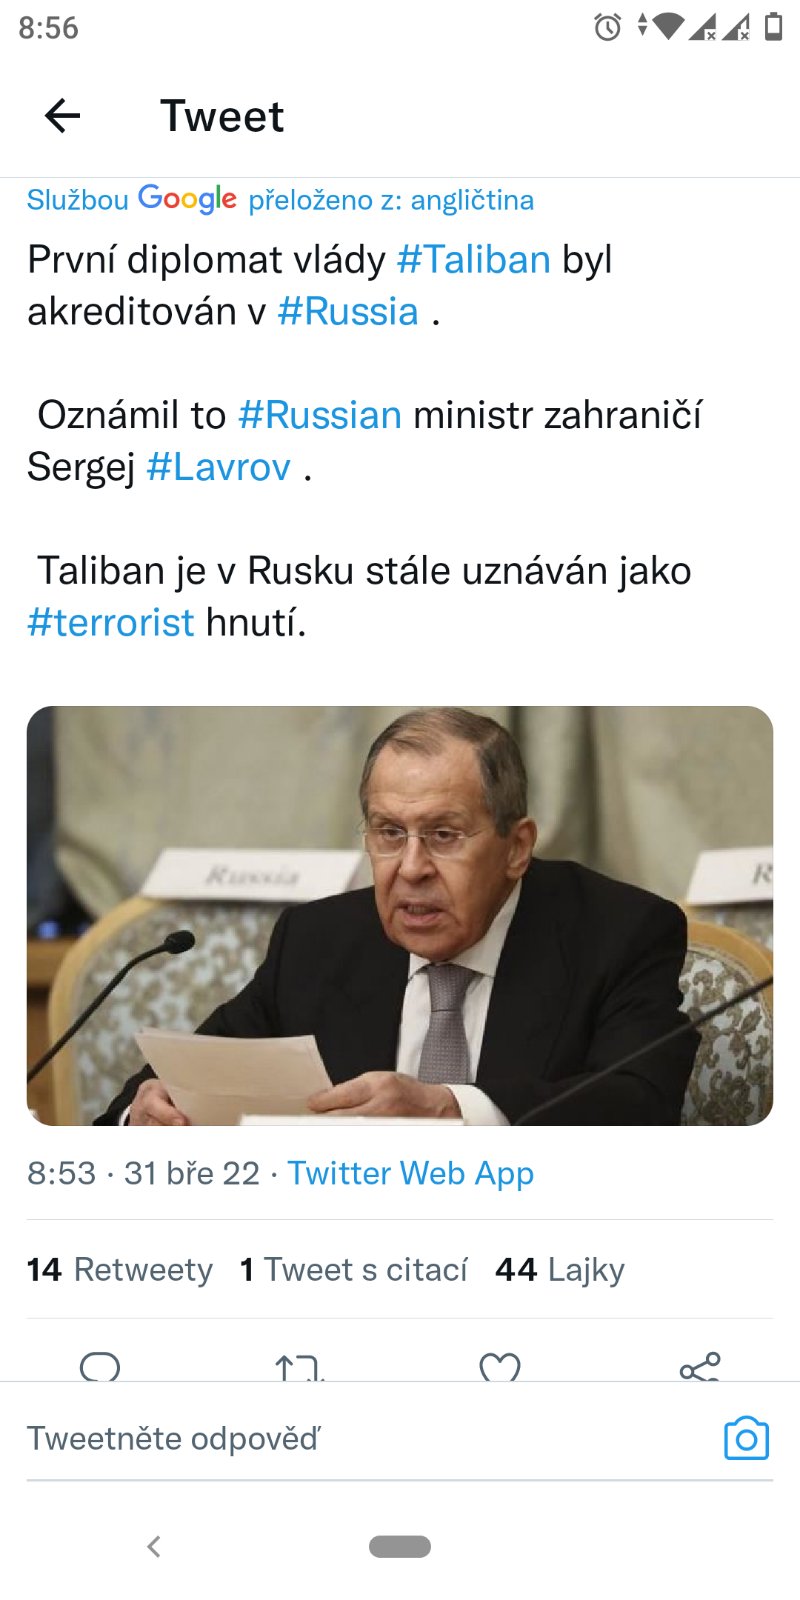Viewport: 800px width, 1600px height.
Task: Open the #Taliban hashtag
Action: 474,260
